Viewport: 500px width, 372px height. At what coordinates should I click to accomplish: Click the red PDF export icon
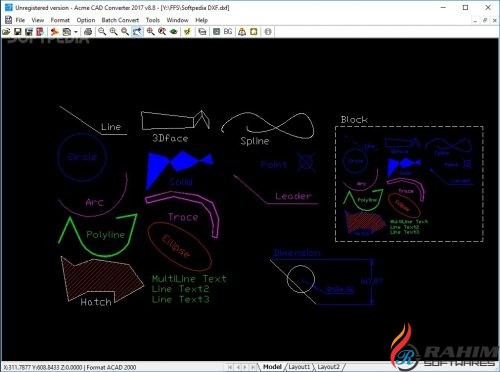pos(40,32)
